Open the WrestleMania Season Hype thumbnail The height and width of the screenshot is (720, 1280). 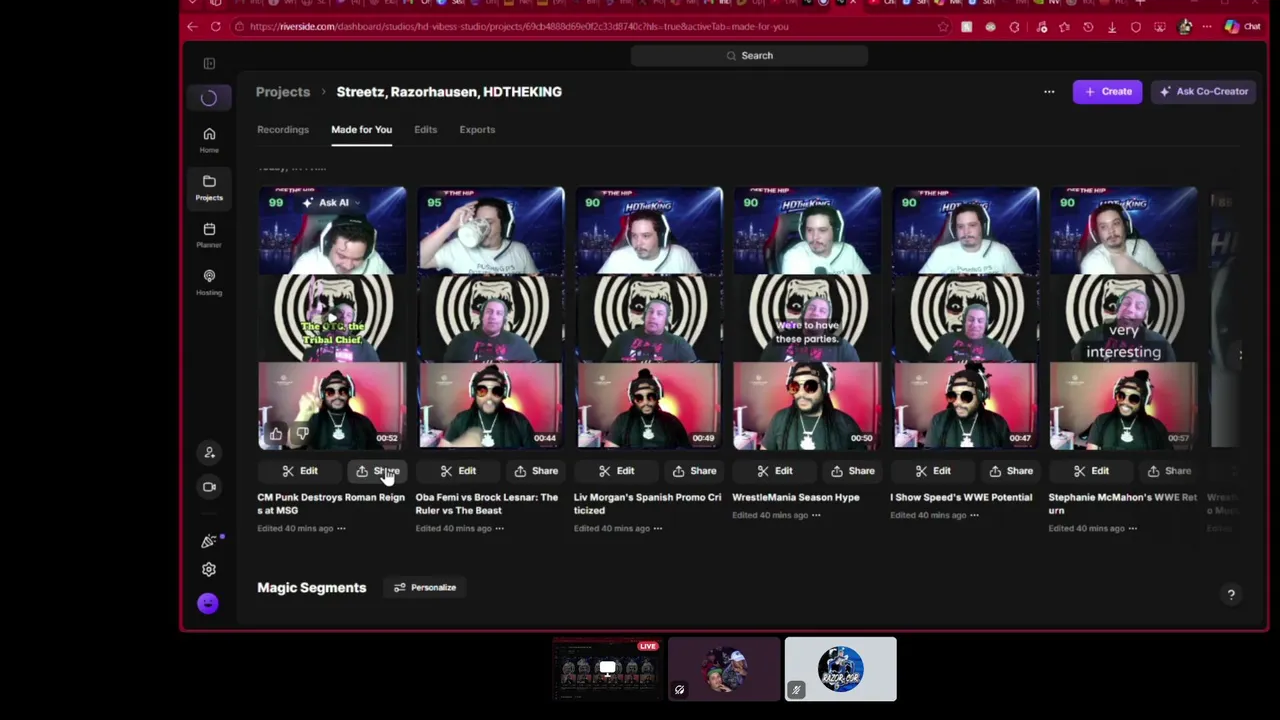click(x=807, y=318)
